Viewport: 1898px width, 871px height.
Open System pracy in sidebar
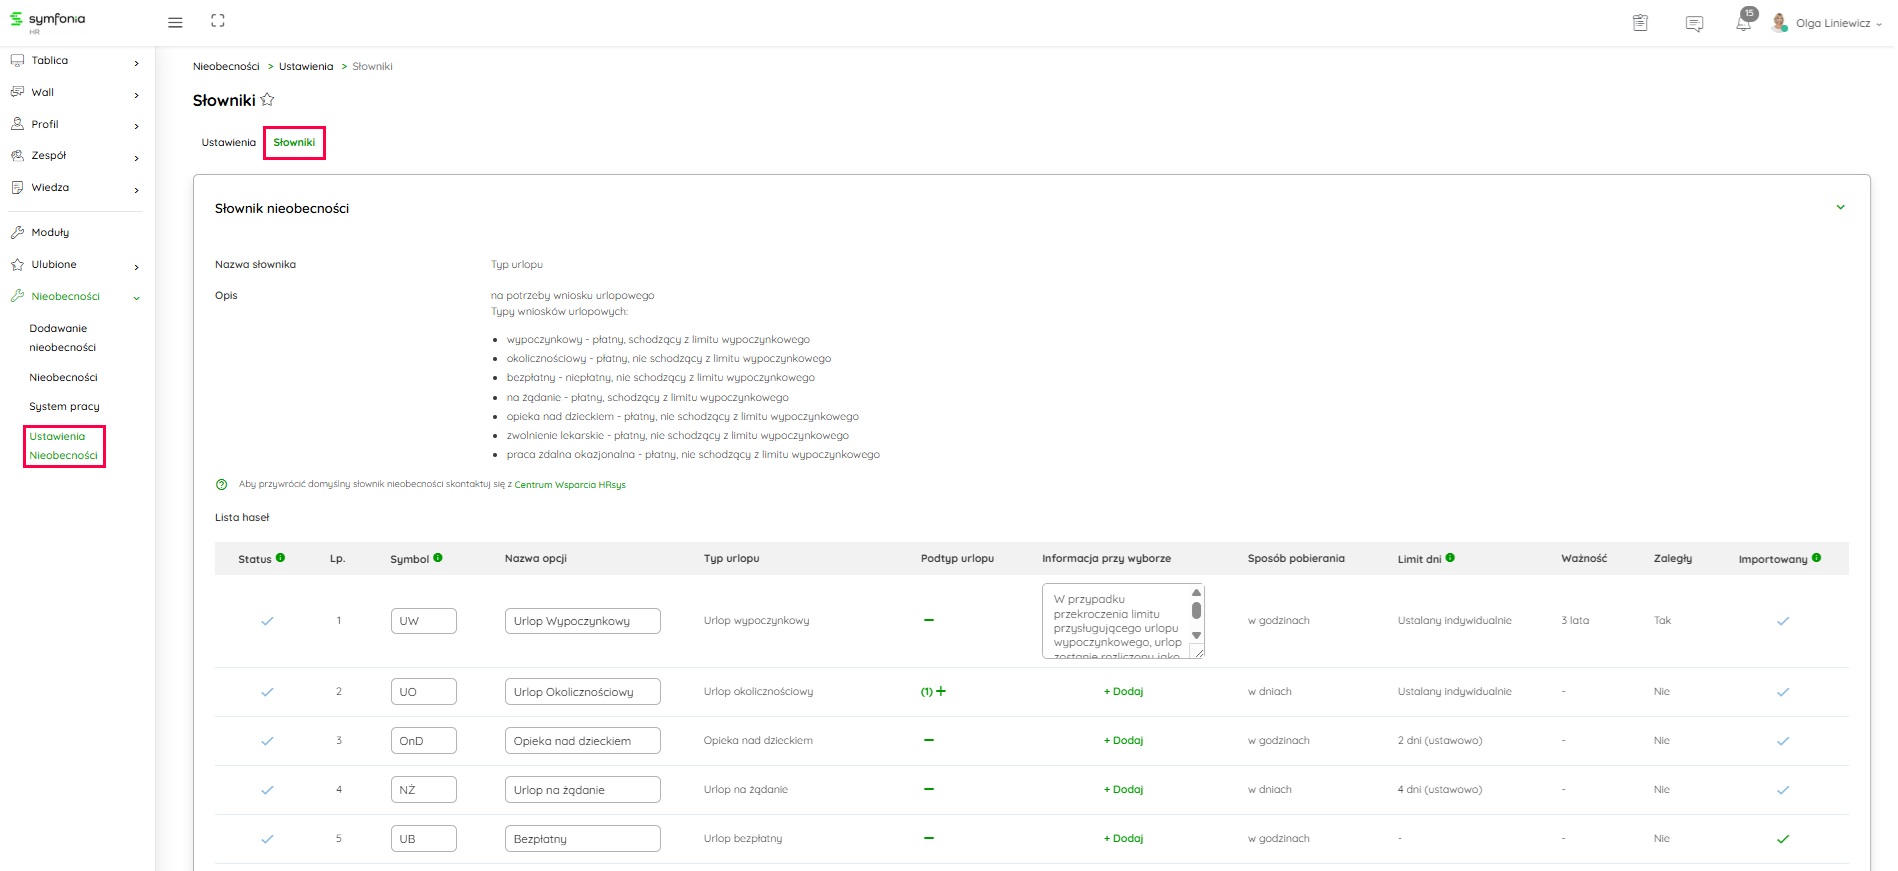[64, 407]
